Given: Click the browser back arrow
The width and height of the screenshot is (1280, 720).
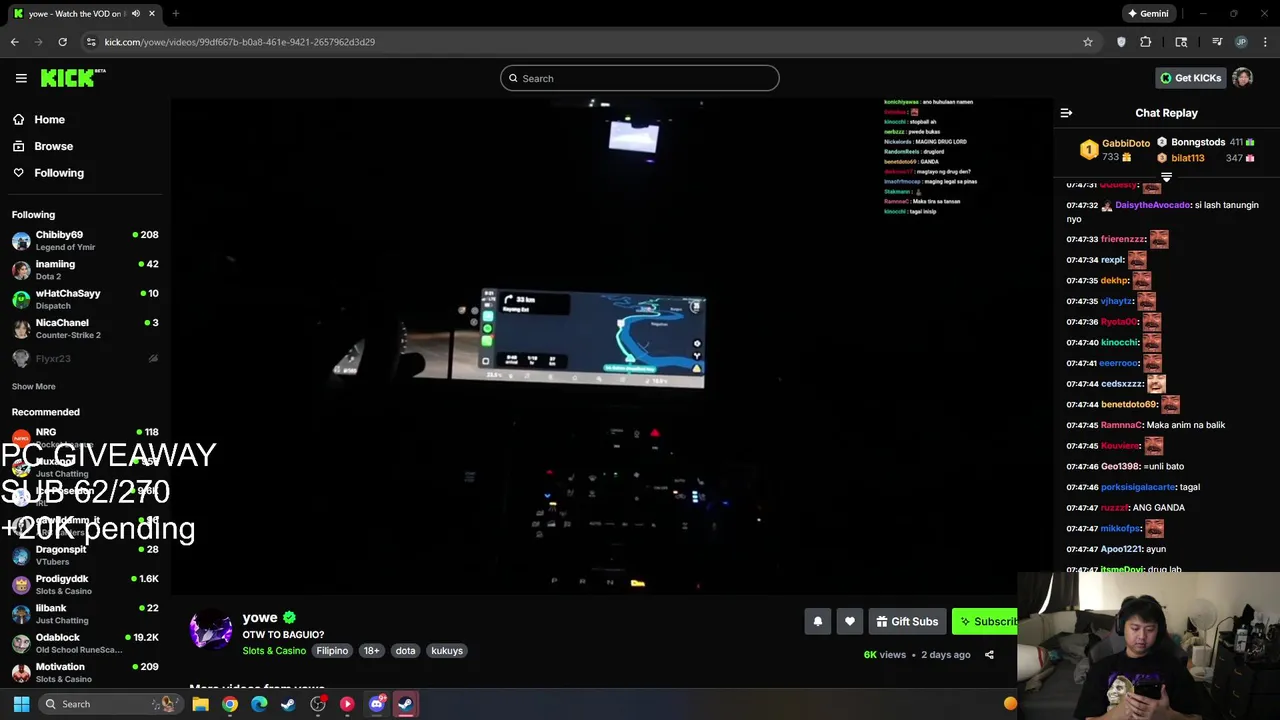Looking at the screenshot, I should coord(14,42).
